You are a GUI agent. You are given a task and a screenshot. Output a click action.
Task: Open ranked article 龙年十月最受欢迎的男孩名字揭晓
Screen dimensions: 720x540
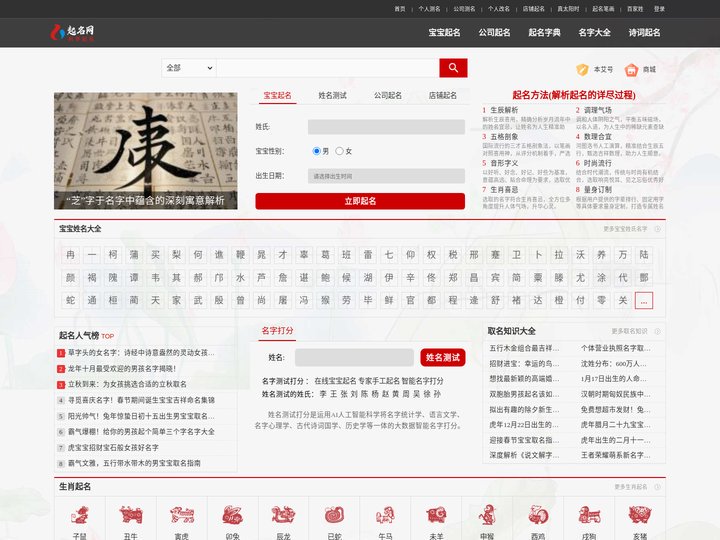coord(122,368)
